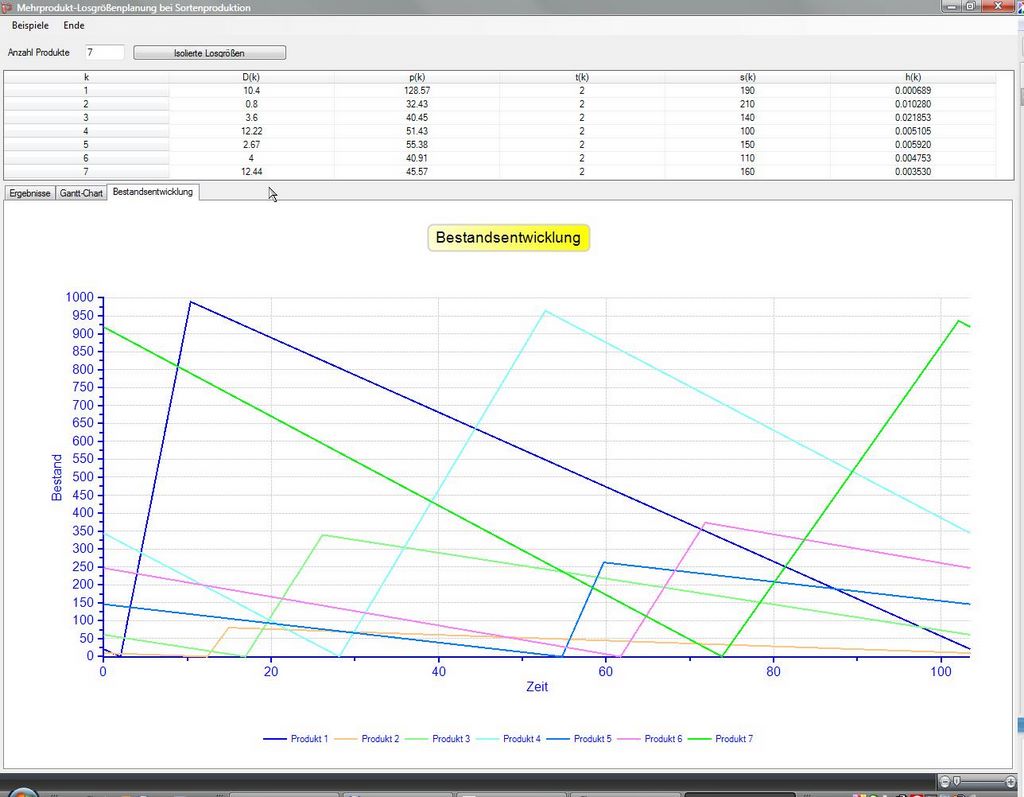Focus the Anzahl Produkte input field
This screenshot has width=1024, height=797.
(x=105, y=52)
